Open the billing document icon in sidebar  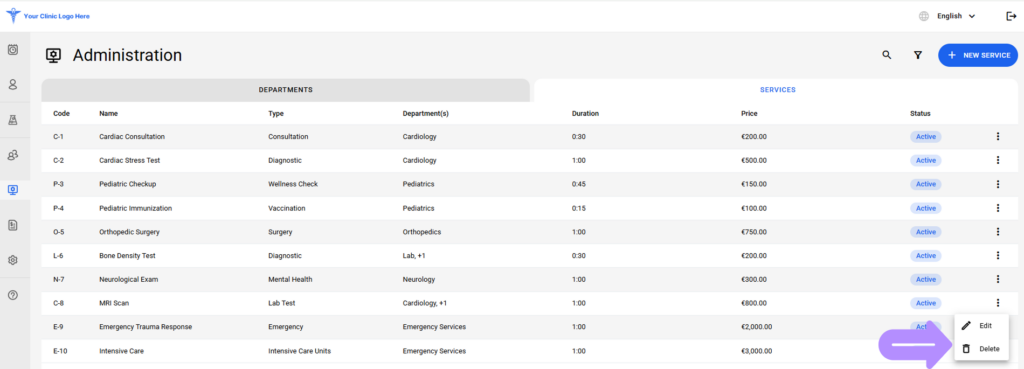point(12,225)
